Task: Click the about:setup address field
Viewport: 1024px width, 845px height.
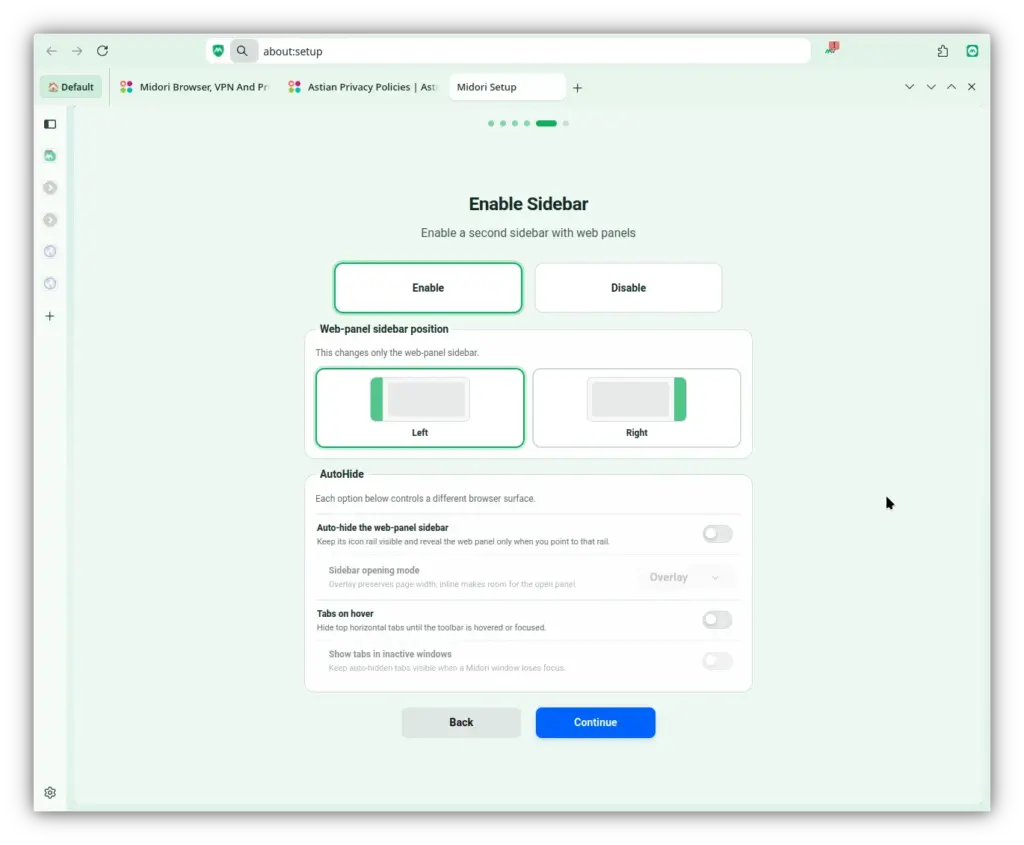Action: pos(532,51)
